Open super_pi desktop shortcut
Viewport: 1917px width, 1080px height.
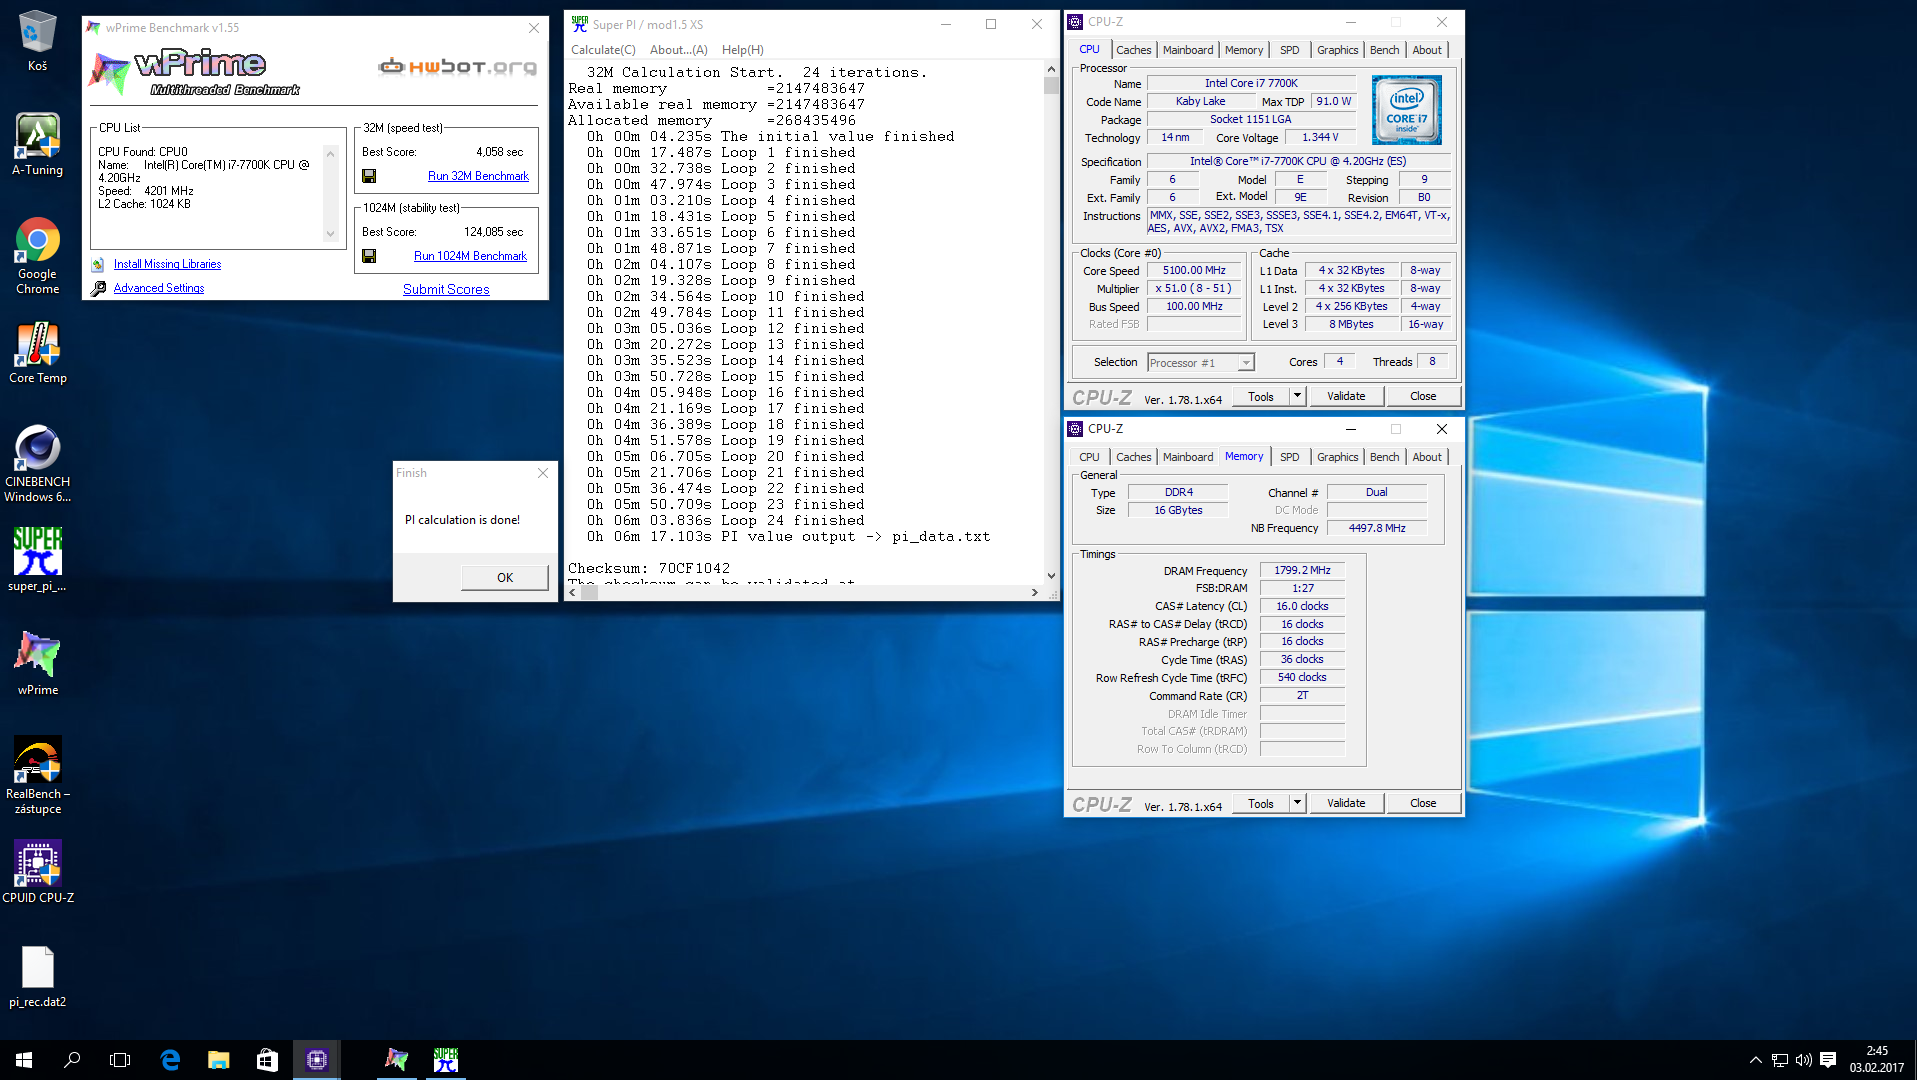point(37,560)
